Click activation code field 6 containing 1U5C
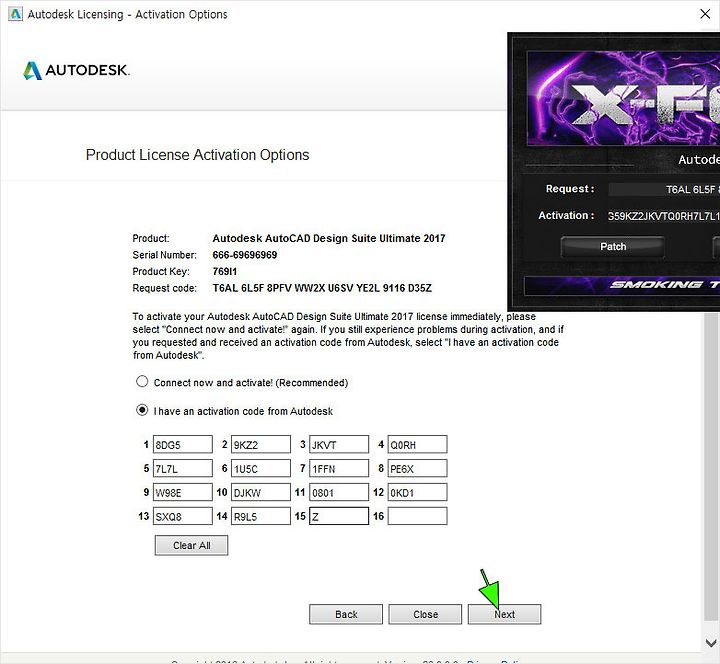 click(x=261, y=468)
